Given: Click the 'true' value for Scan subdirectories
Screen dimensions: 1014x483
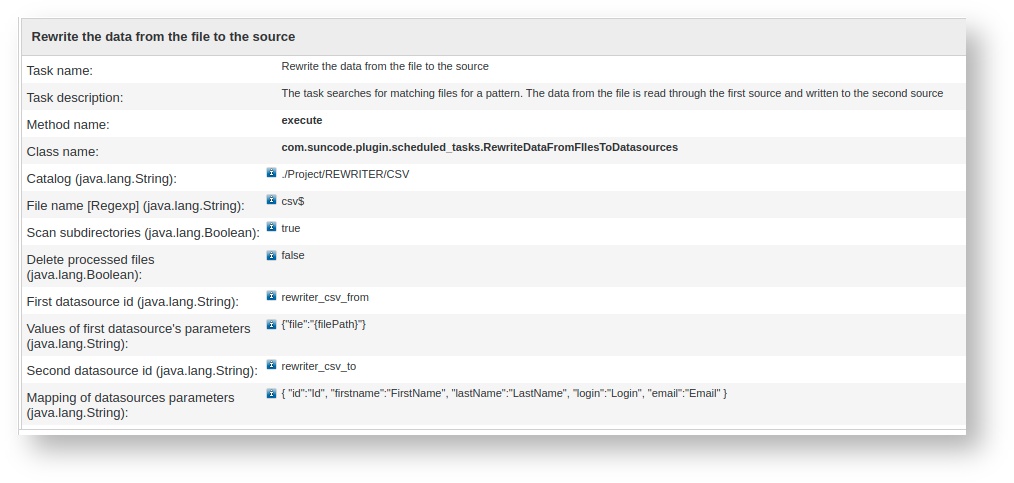Looking at the screenshot, I should [x=290, y=228].
